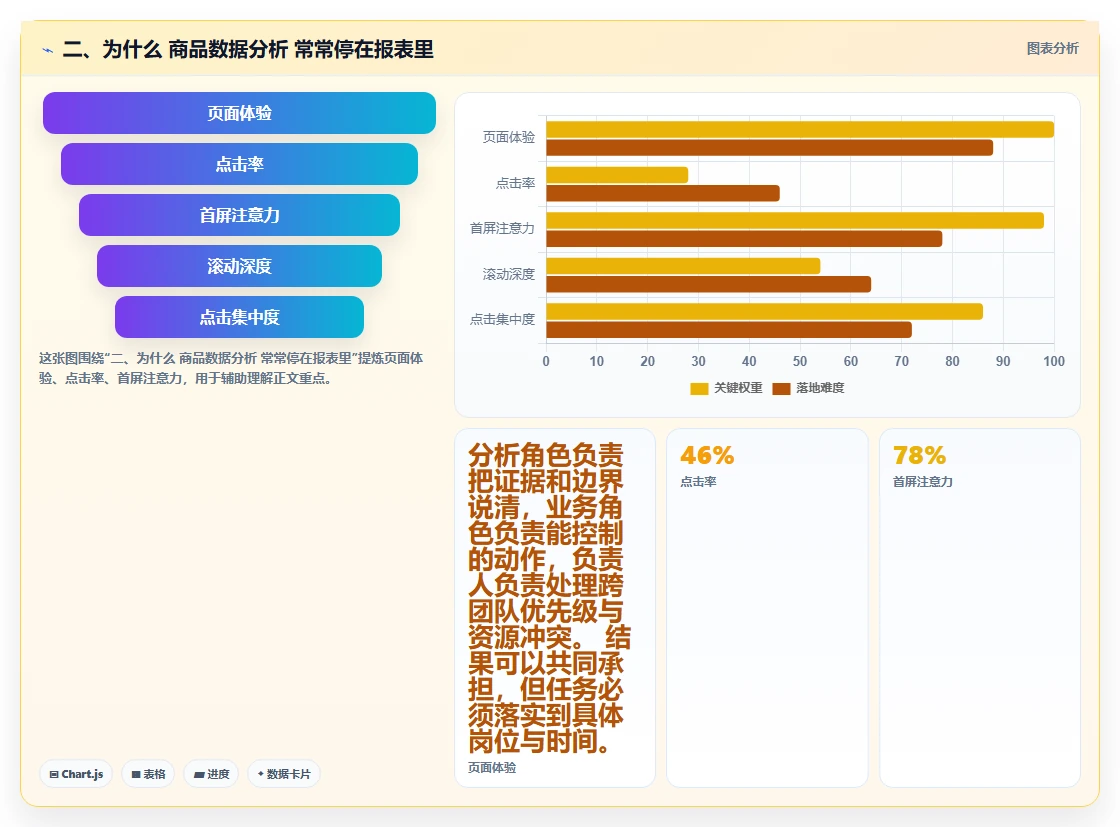The height and width of the screenshot is (827, 1120).
Task: Click the chart description paragraph under funnel
Action: 231,368
